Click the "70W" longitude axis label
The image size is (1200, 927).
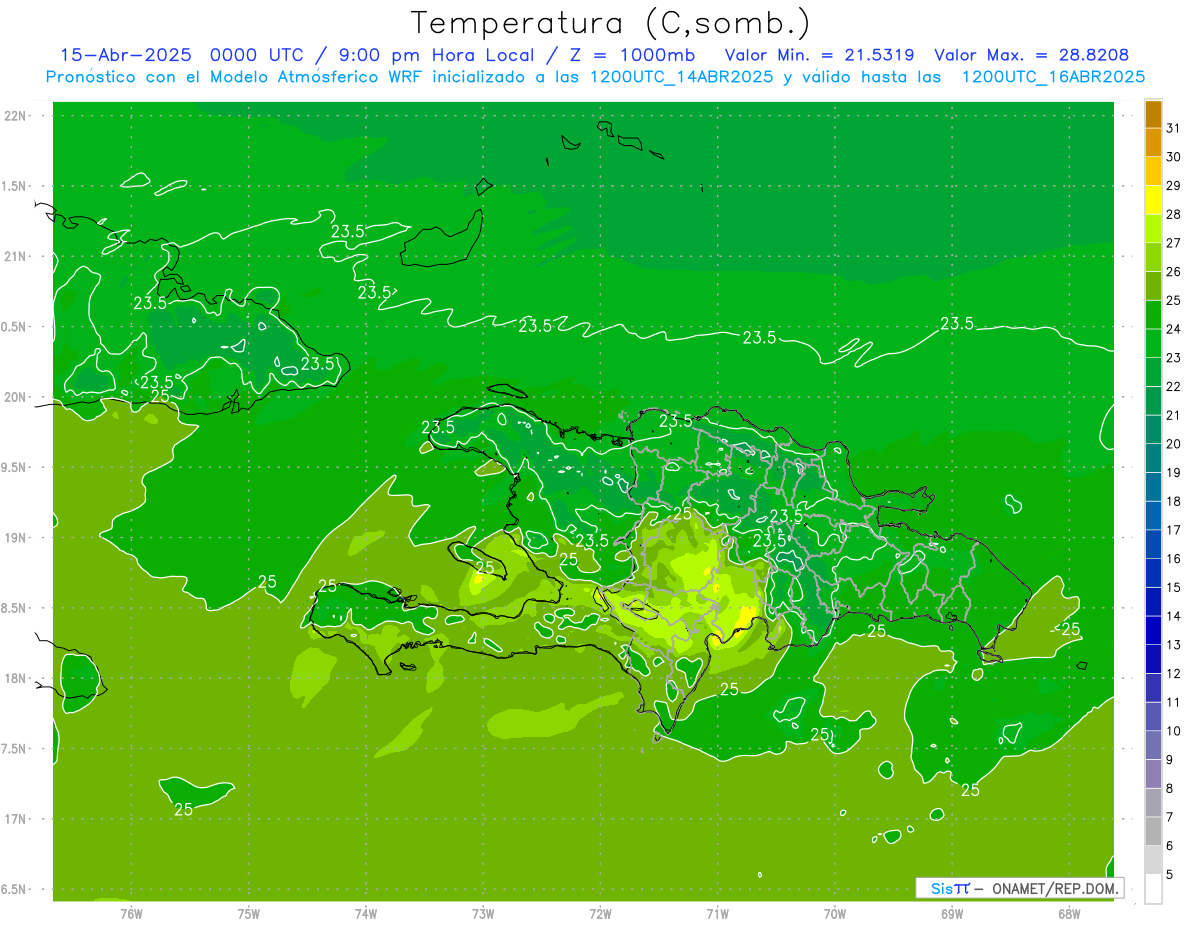pyautogui.click(x=835, y=913)
